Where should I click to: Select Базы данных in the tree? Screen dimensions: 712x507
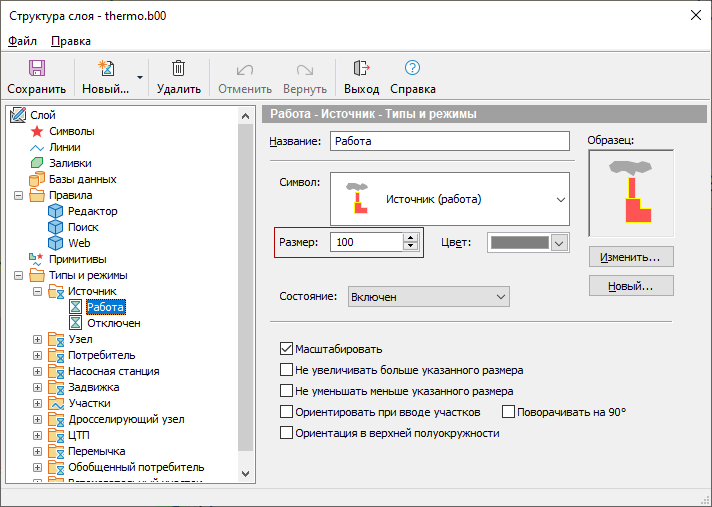click(x=82, y=179)
